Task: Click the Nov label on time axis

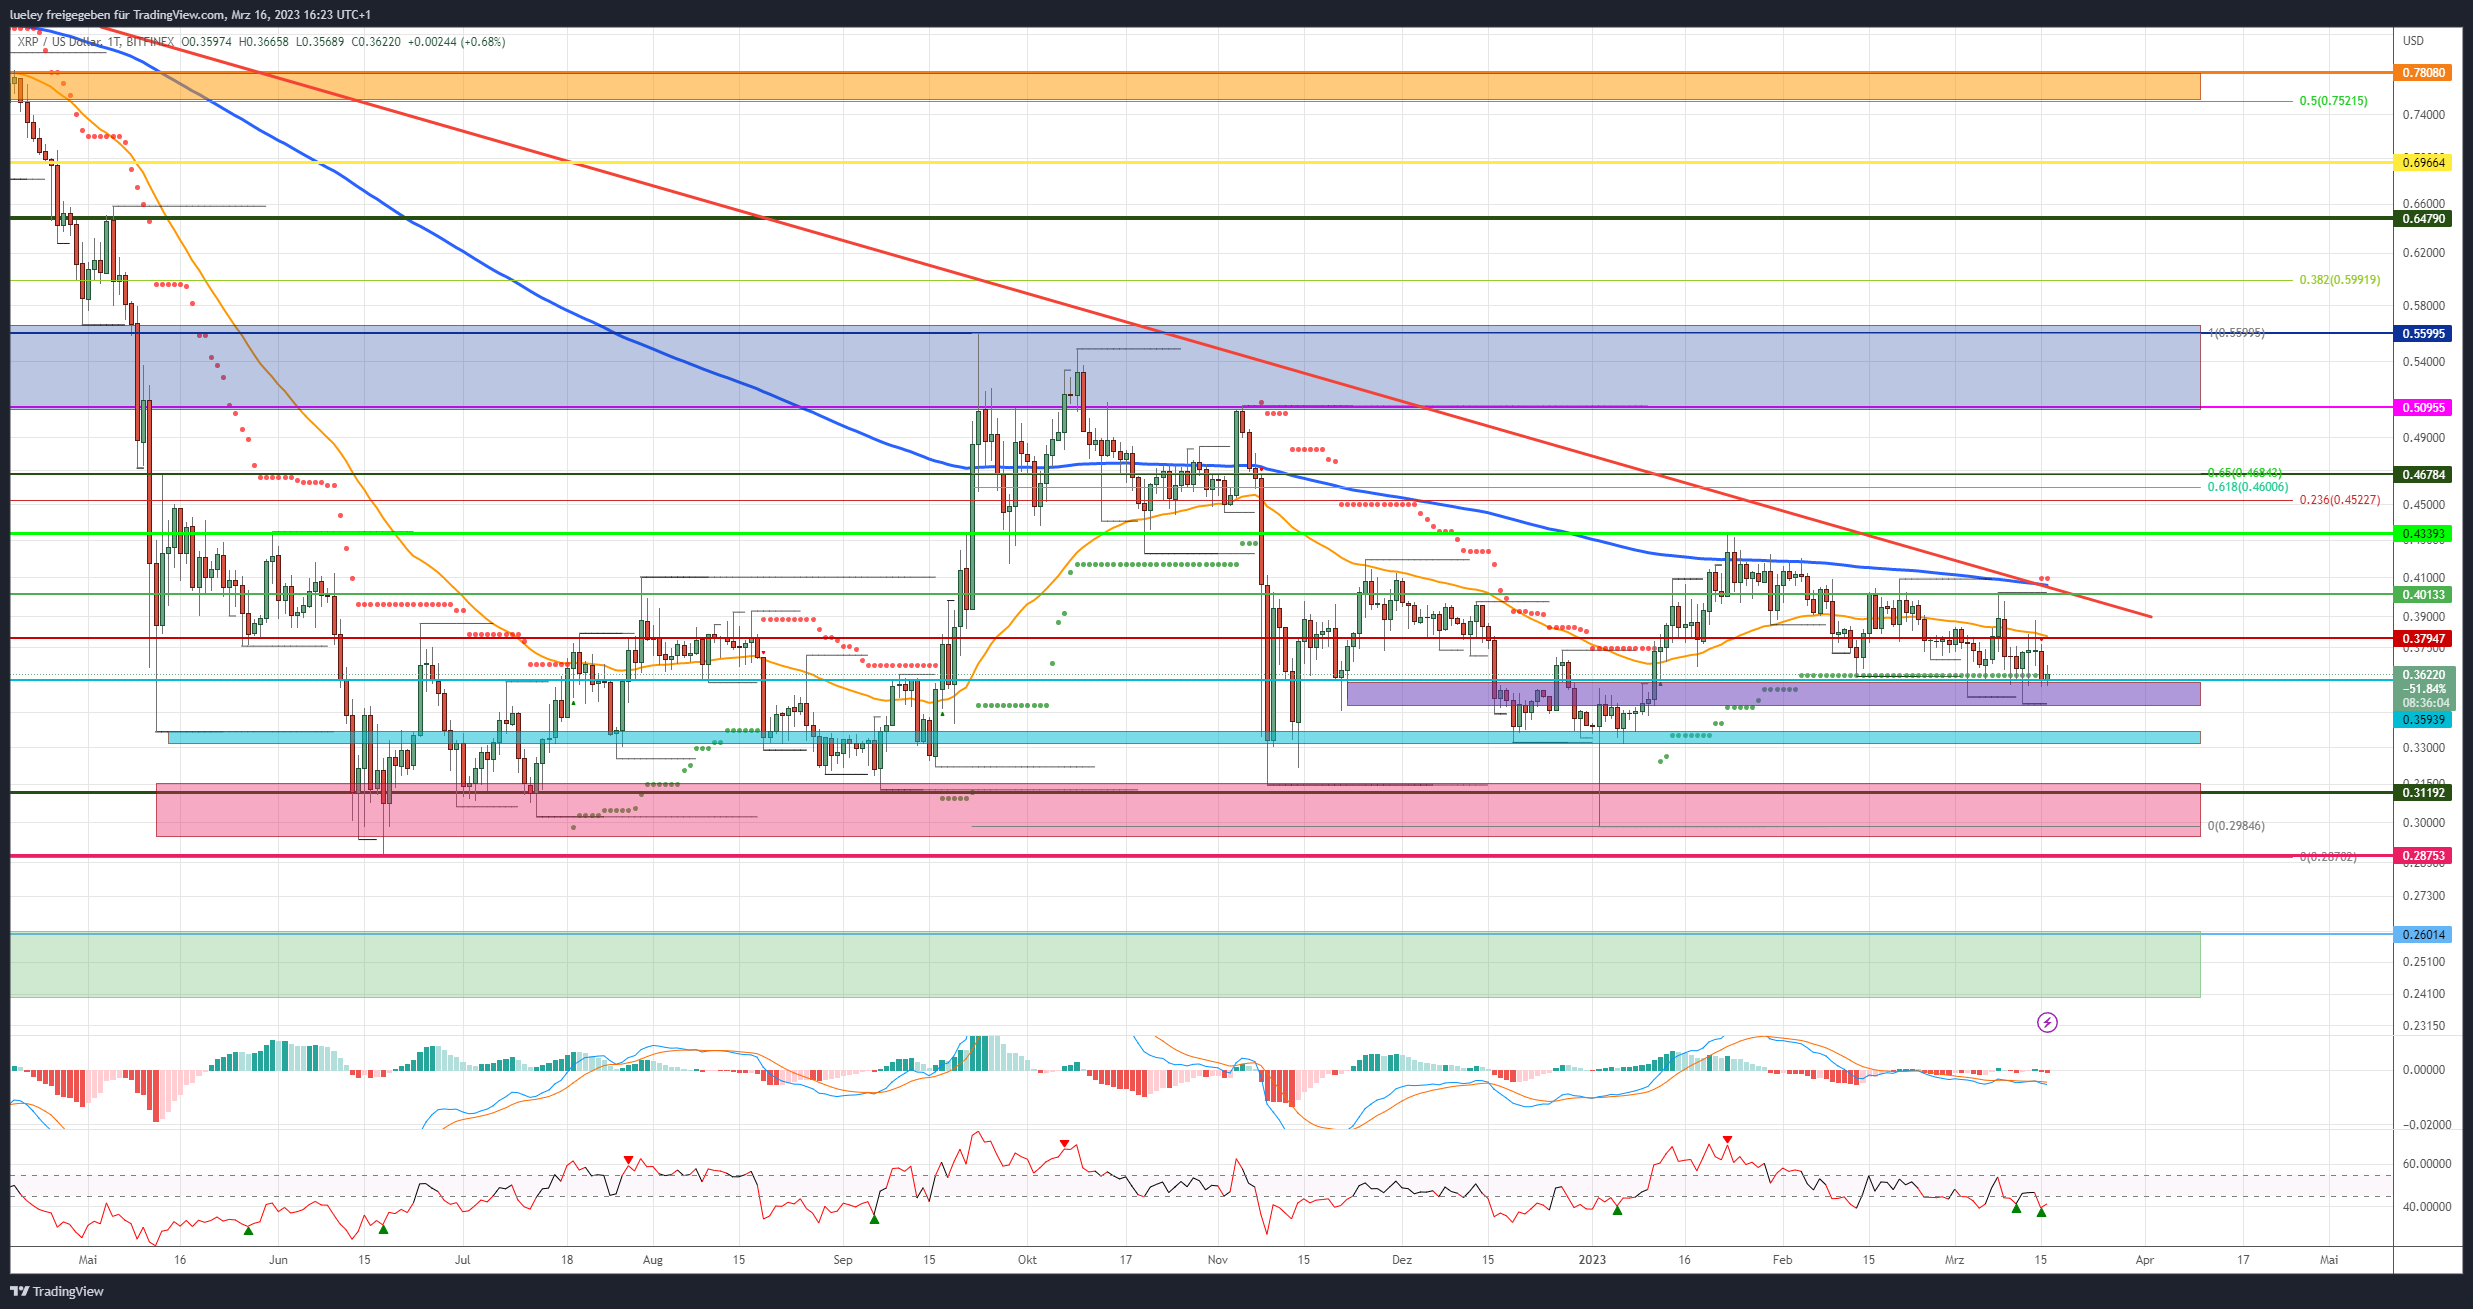Action: click(1217, 1260)
